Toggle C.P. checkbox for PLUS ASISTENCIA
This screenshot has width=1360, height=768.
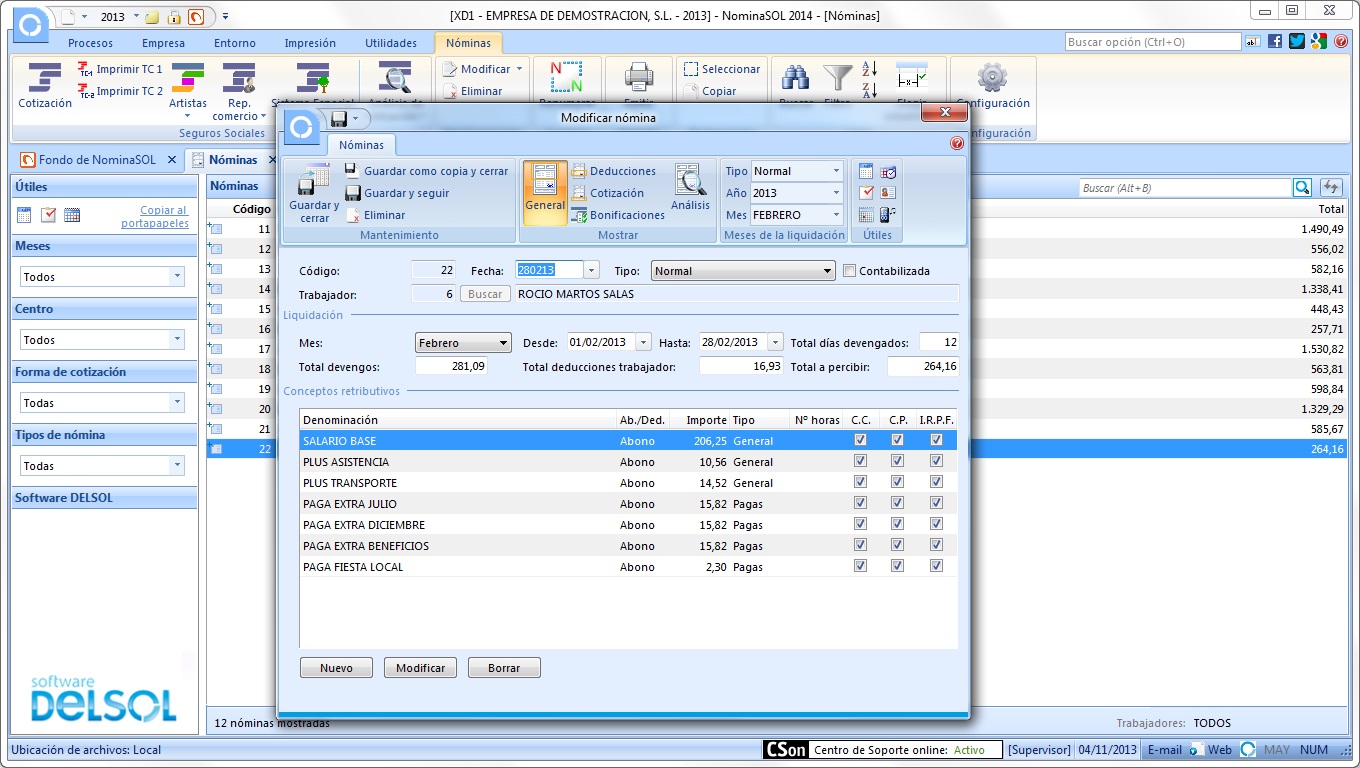897,461
